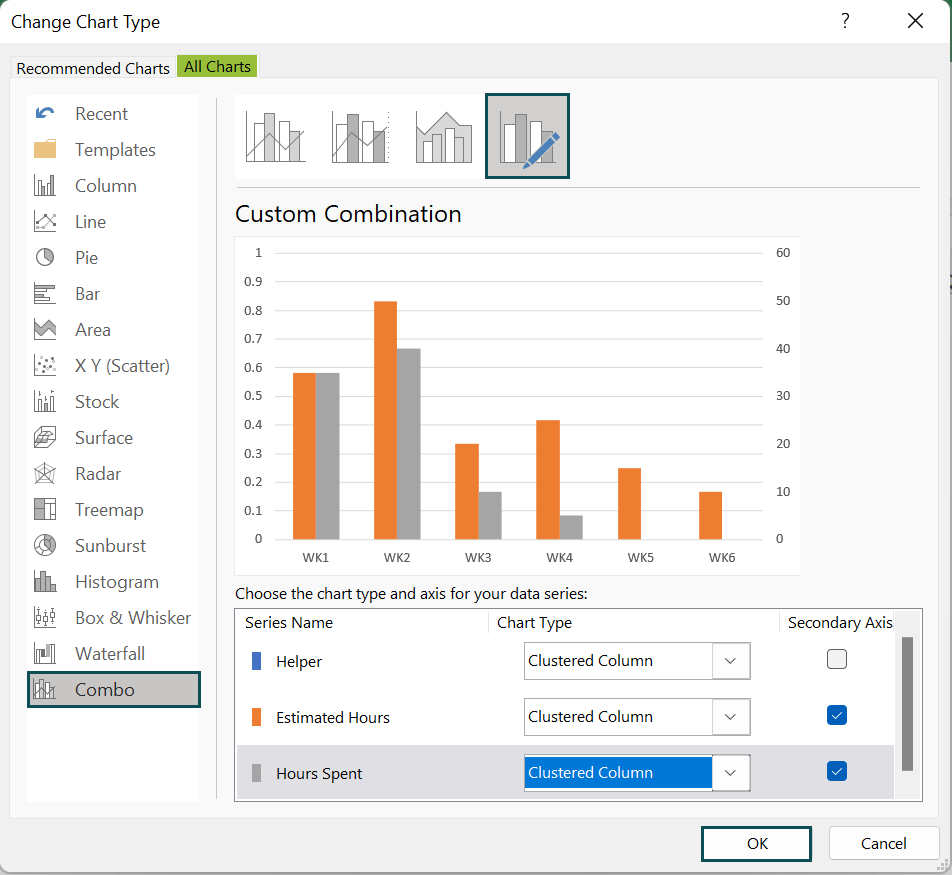The height and width of the screenshot is (875, 952).
Task: Click the series list vertical scrollbar
Action: [908, 703]
